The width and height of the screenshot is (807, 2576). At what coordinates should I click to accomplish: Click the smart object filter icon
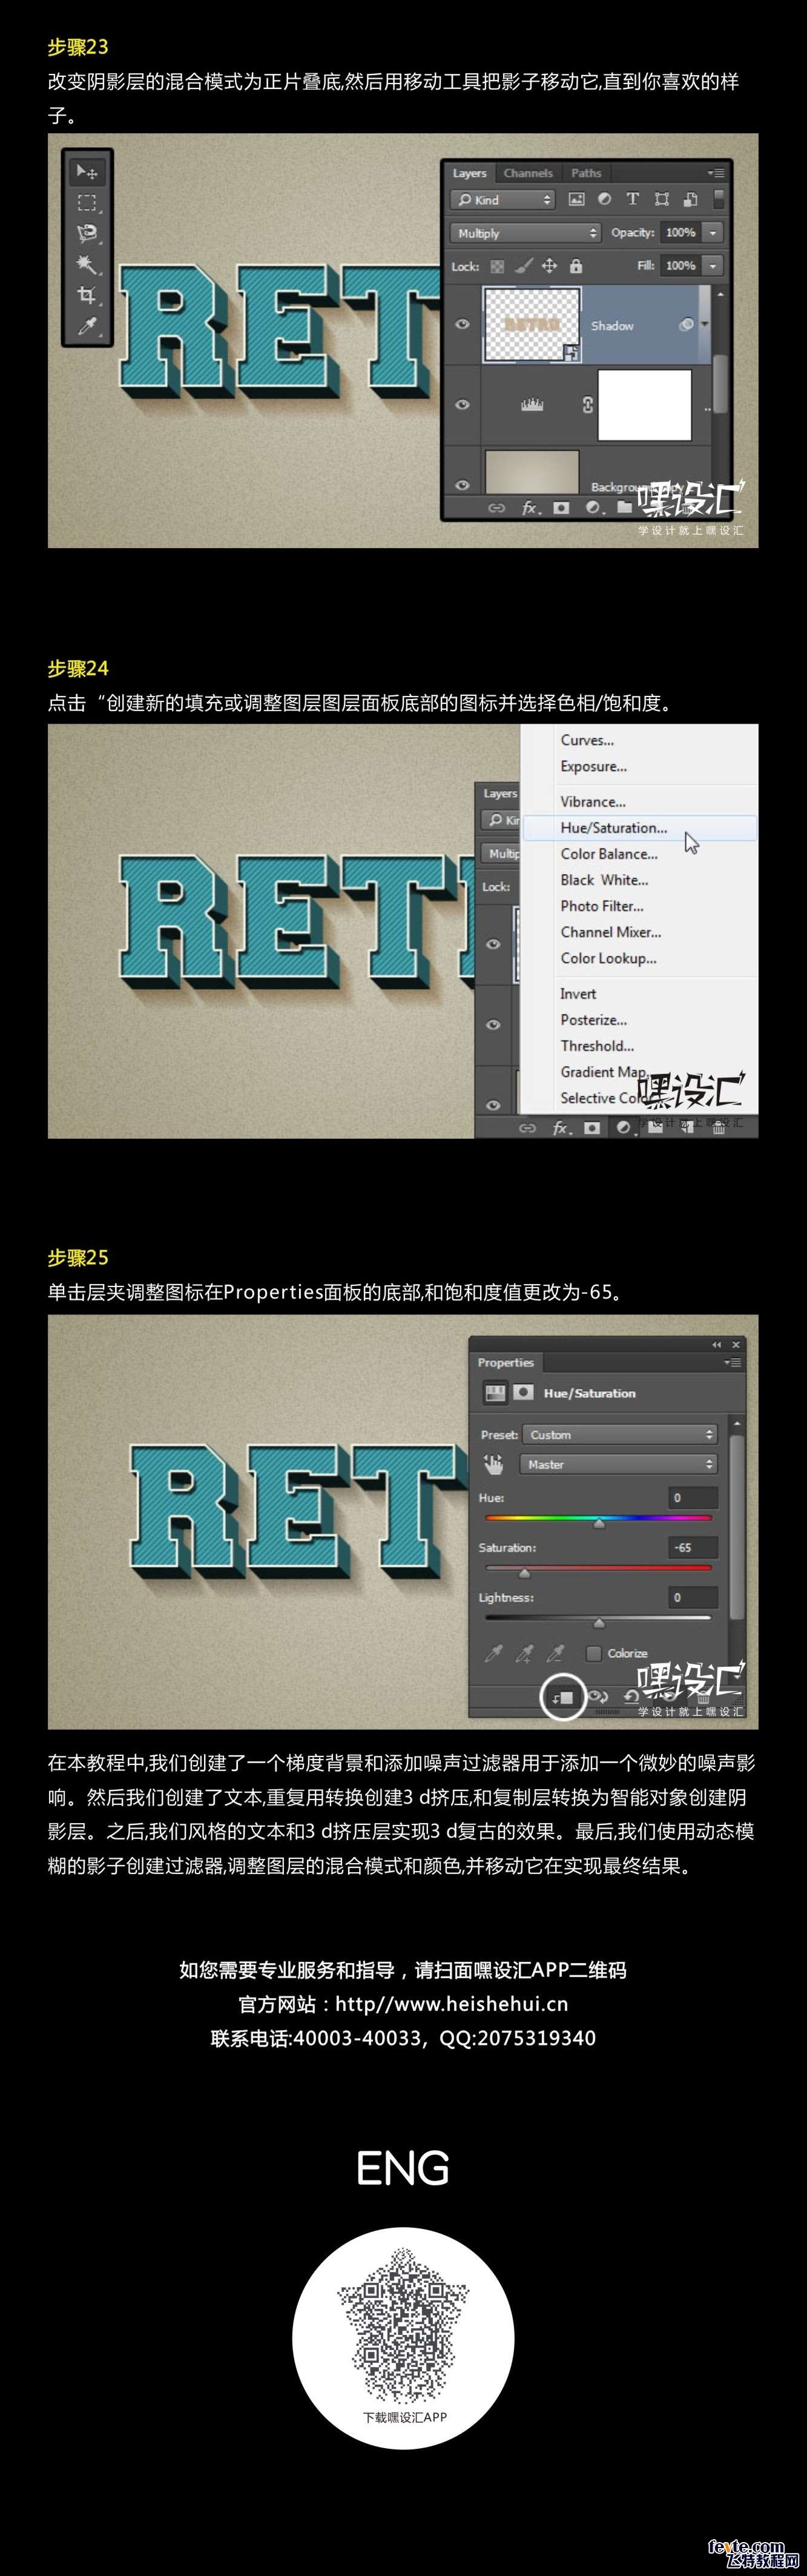(x=690, y=199)
